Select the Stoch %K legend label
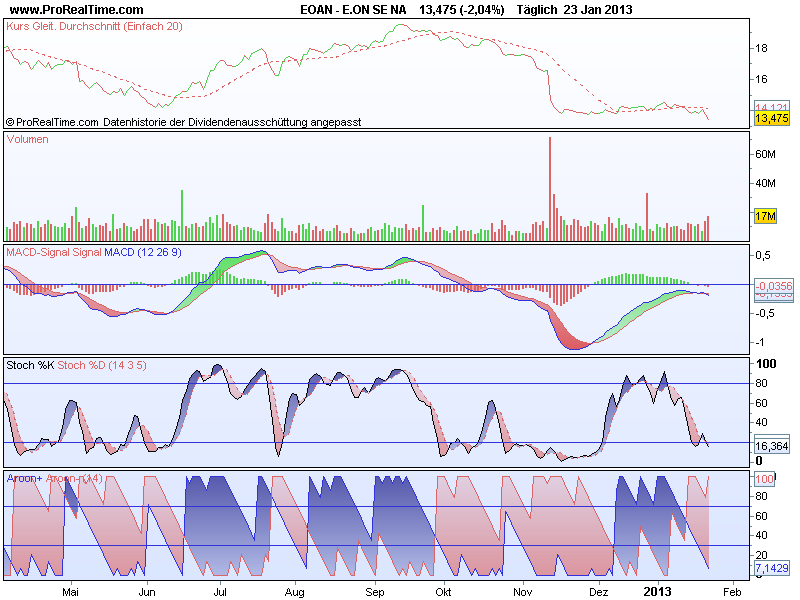Image resolution: width=800 pixels, height=600 pixels. 30,365
